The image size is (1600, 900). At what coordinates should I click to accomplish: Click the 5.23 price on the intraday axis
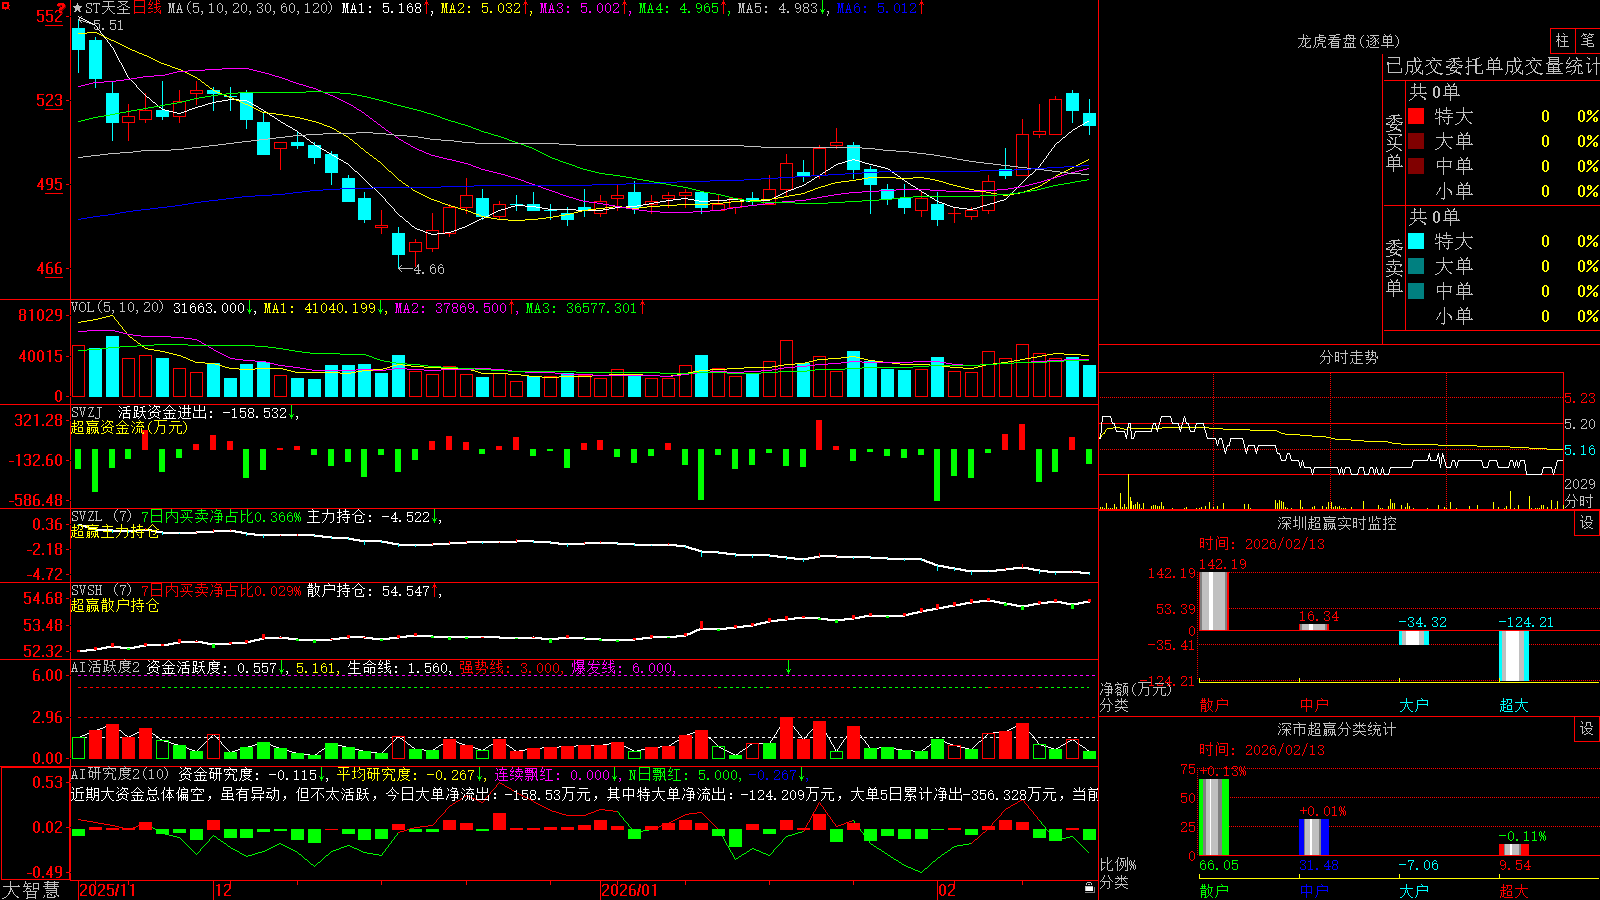1580,398
